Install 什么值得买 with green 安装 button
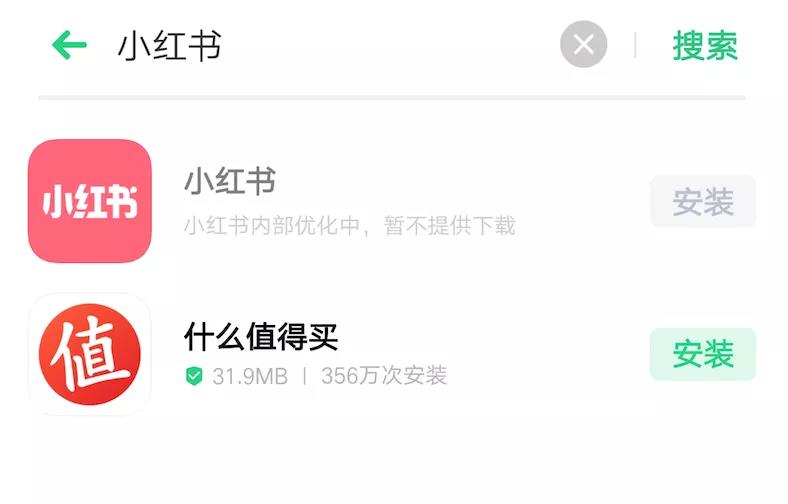788x504 pixels. coord(703,354)
